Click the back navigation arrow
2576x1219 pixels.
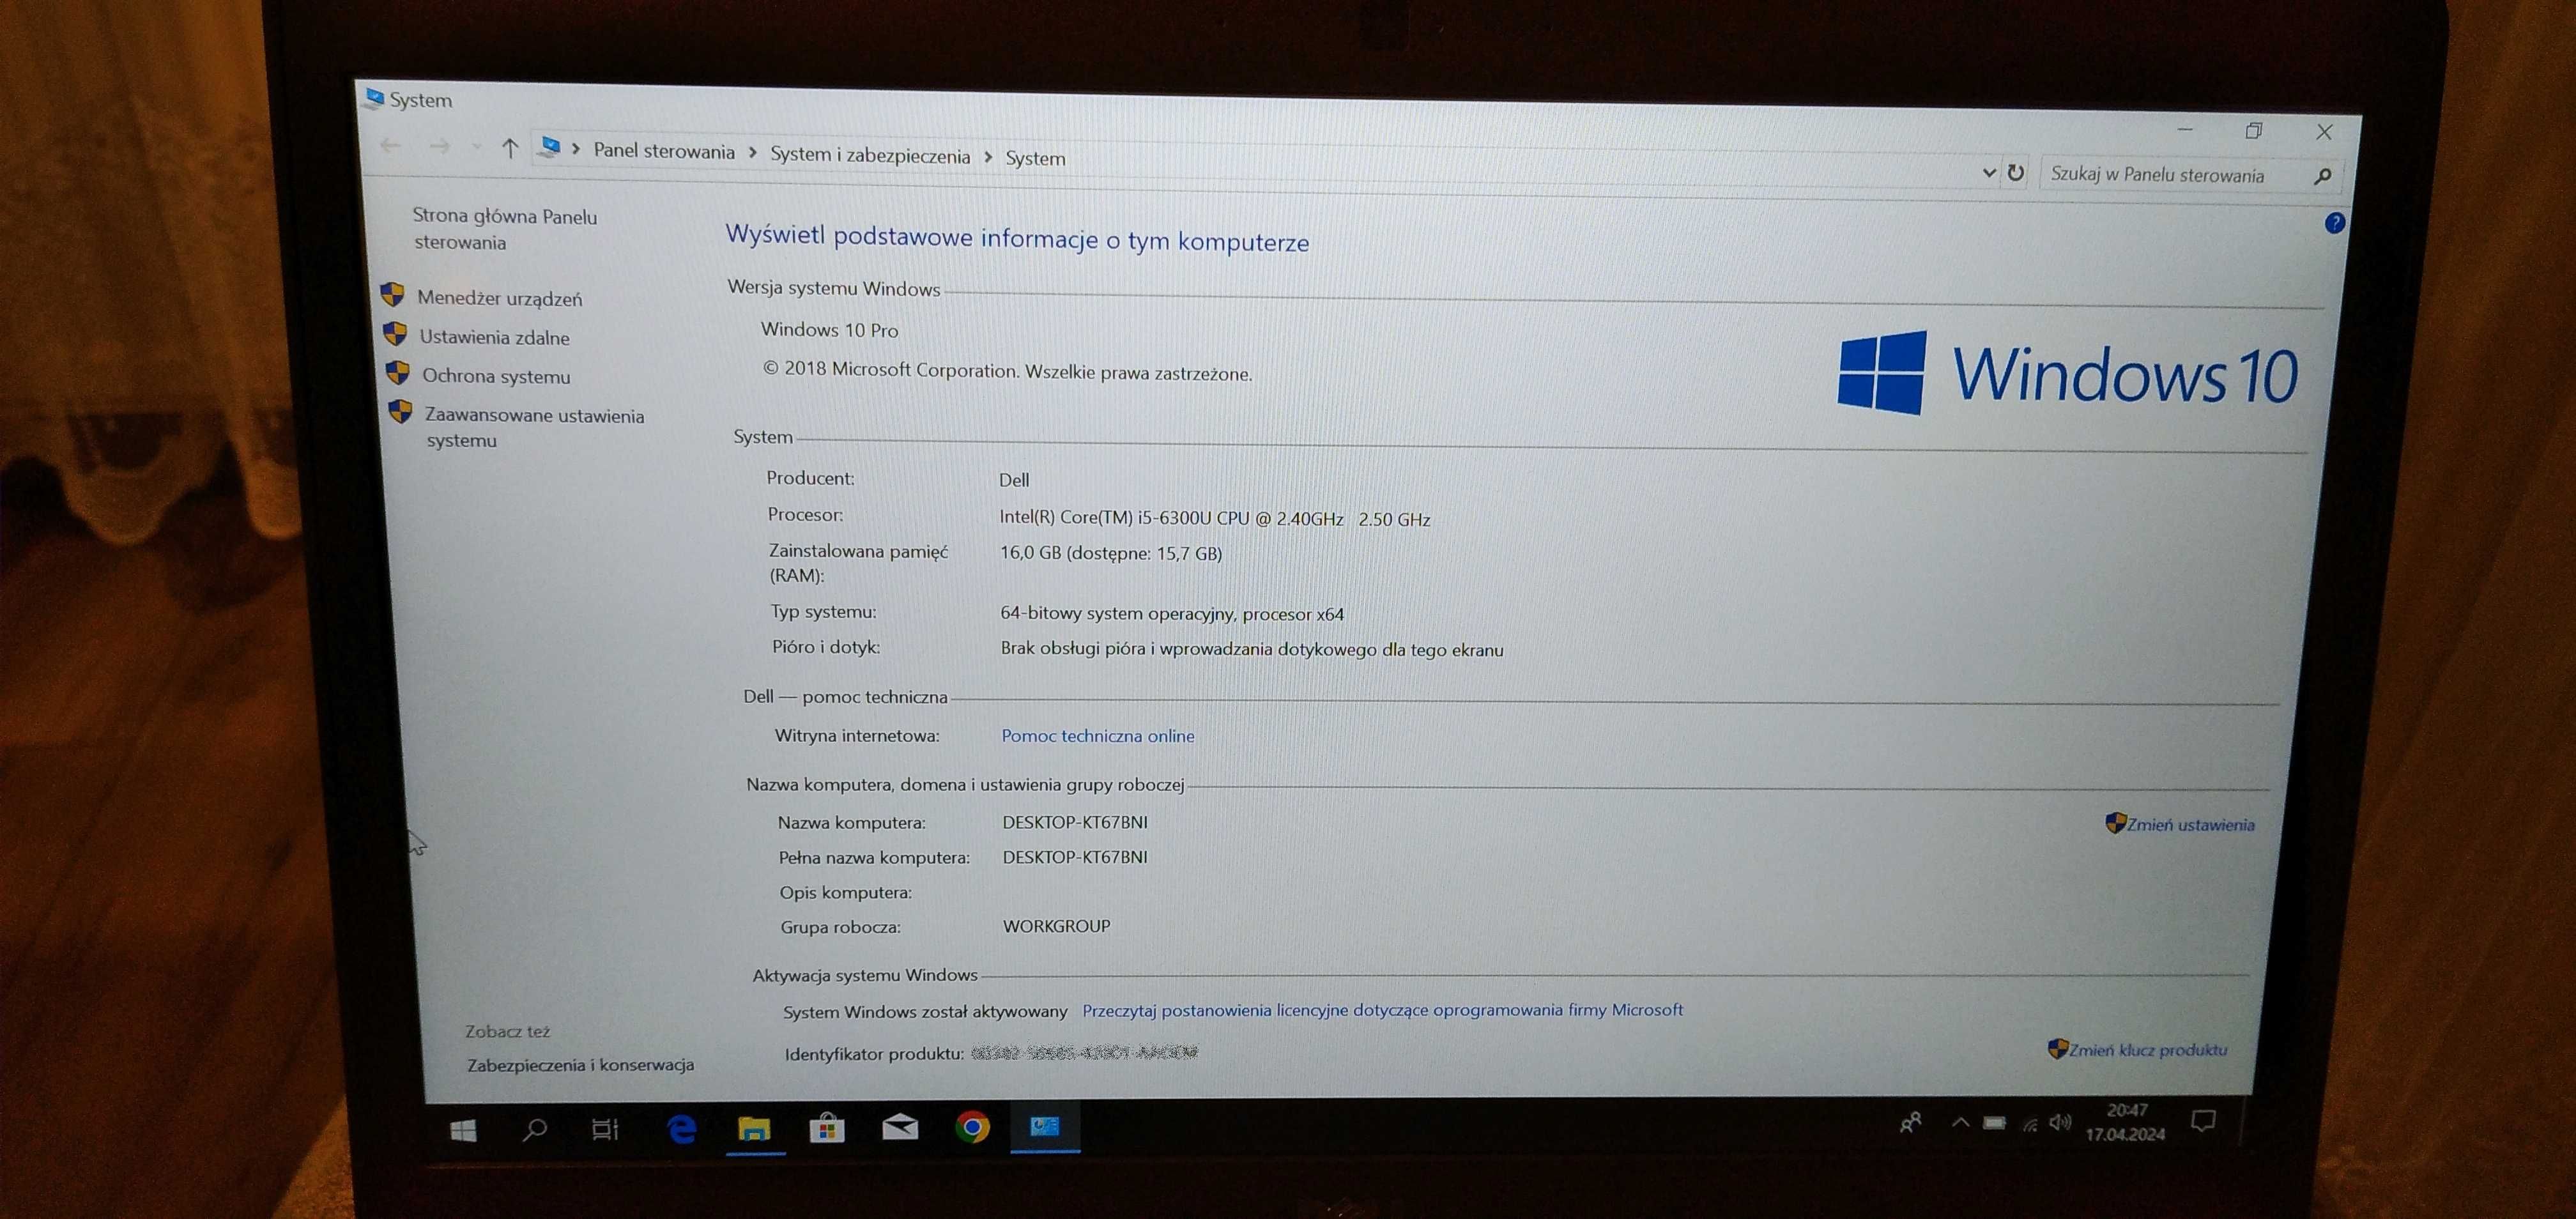point(390,146)
